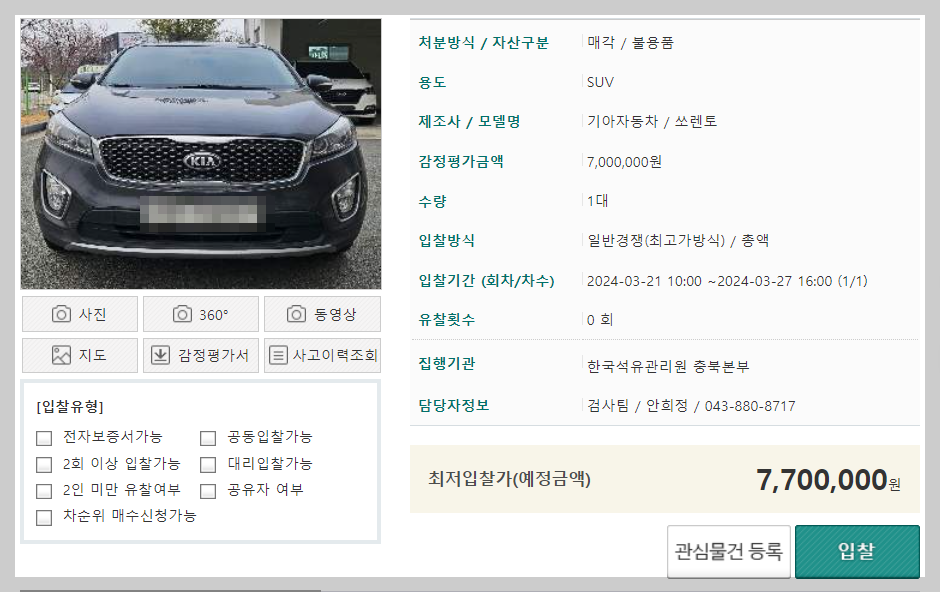Open the Kia Sorento front photo

pyautogui.click(x=199, y=153)
